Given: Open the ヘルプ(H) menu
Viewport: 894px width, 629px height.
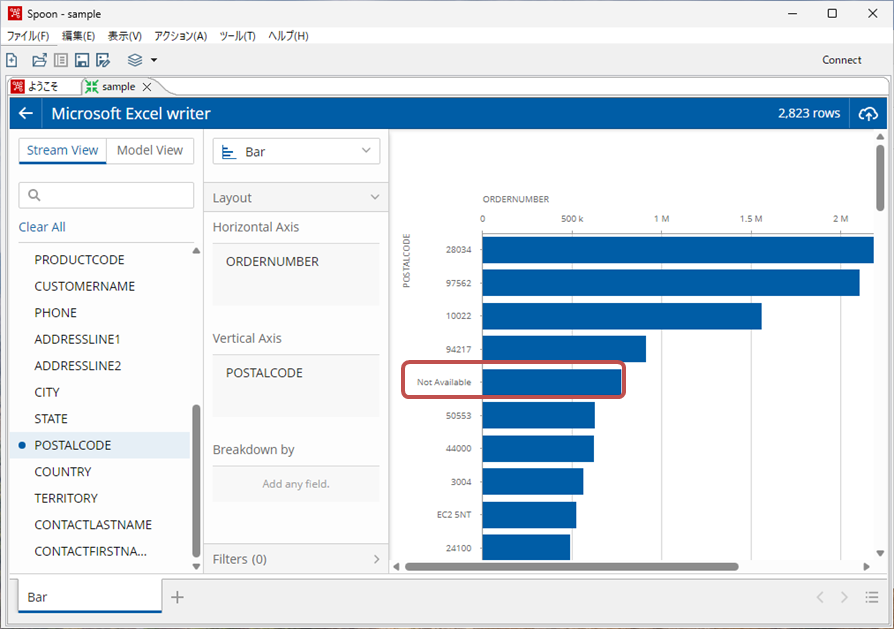Looking at the screenshot, I should coord(288,36).
